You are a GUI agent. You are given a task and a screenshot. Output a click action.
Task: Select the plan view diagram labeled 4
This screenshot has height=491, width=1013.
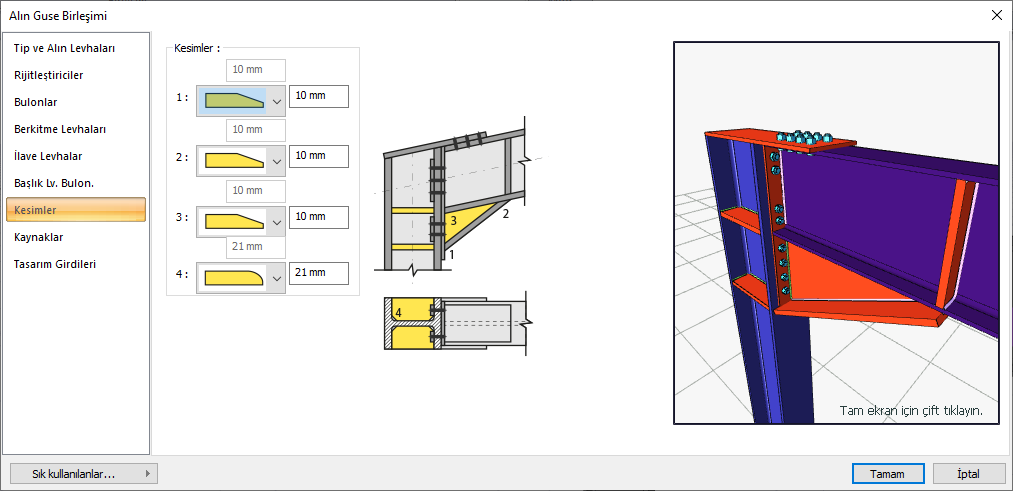tap(456, 324)
